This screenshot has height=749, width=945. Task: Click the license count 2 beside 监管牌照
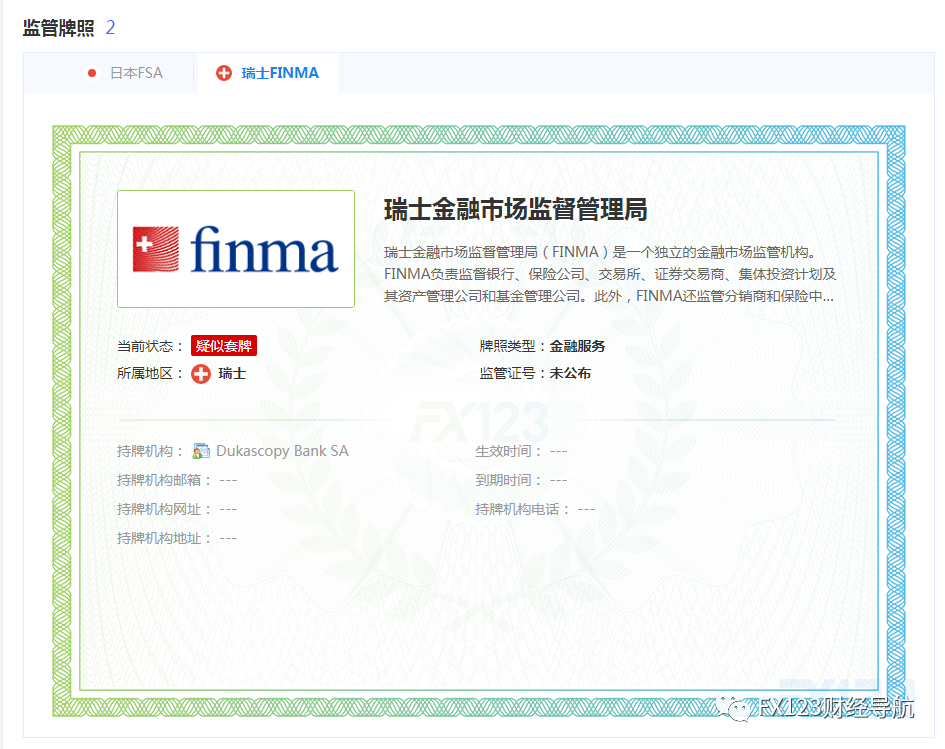pyautogui.click(x=110, y=27)
